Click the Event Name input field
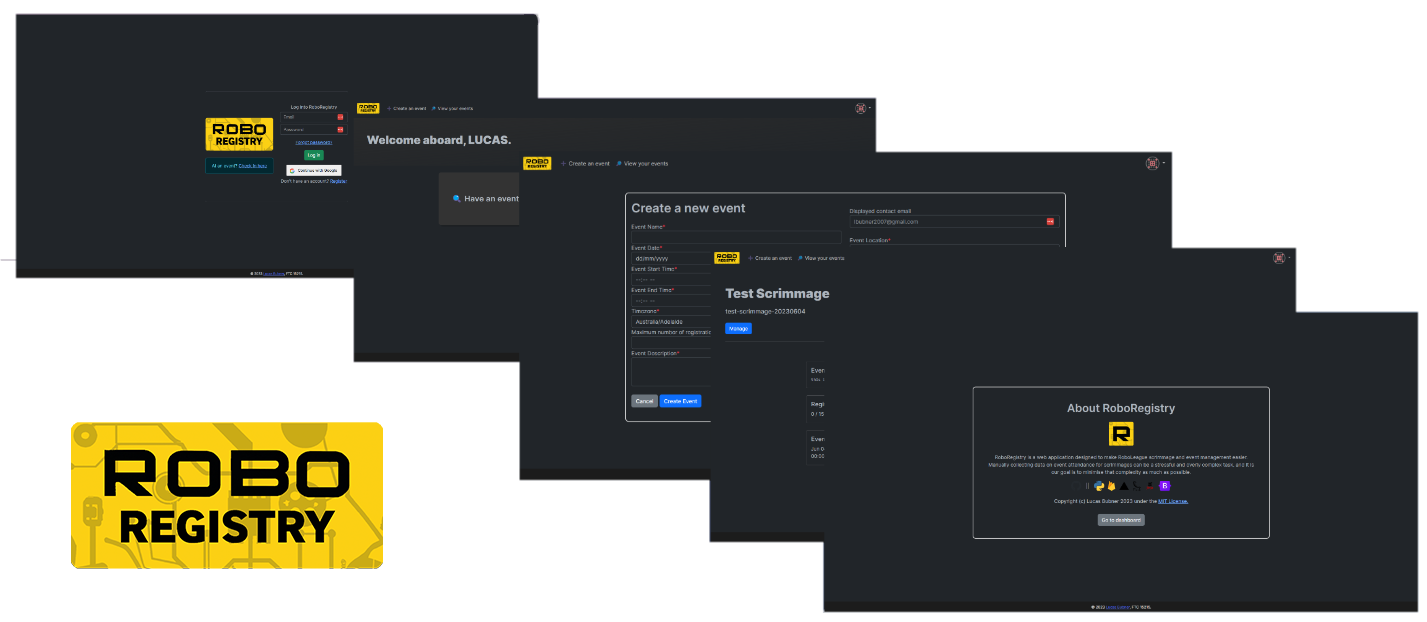The image size is (1427, 622). pos(736,237)
